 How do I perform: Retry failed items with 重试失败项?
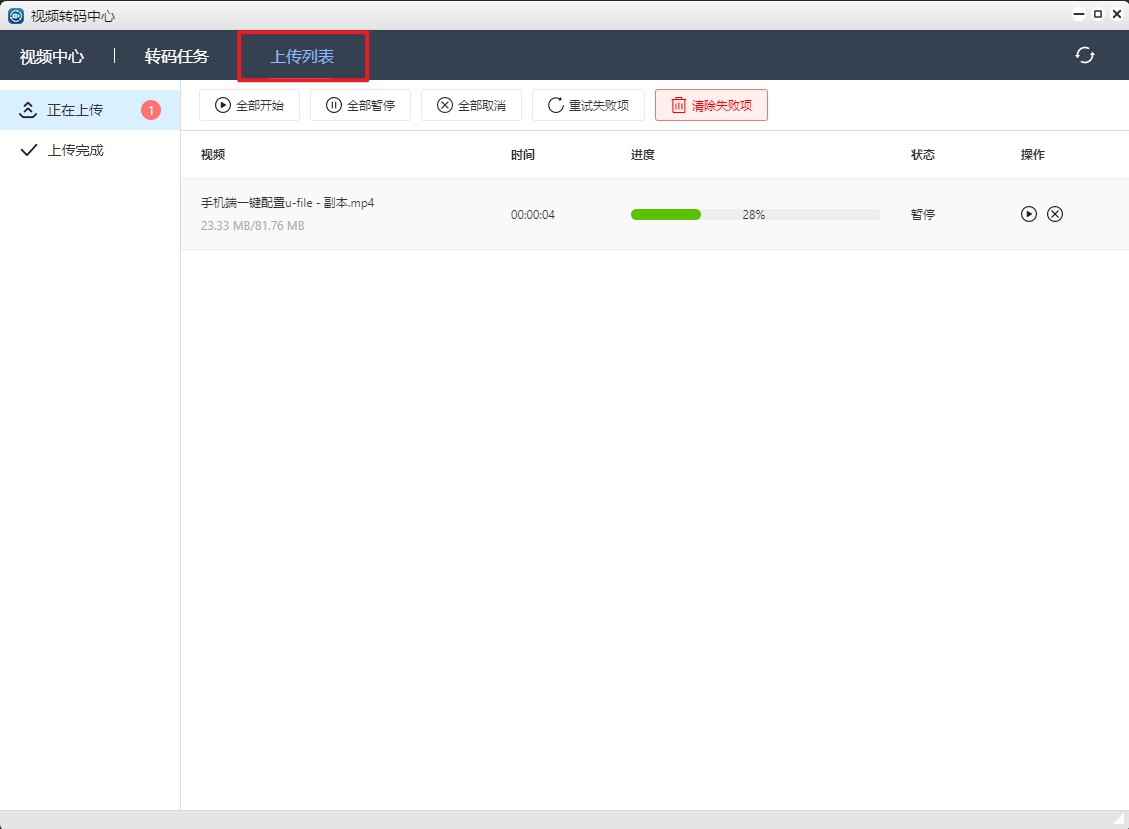[588, 105]
